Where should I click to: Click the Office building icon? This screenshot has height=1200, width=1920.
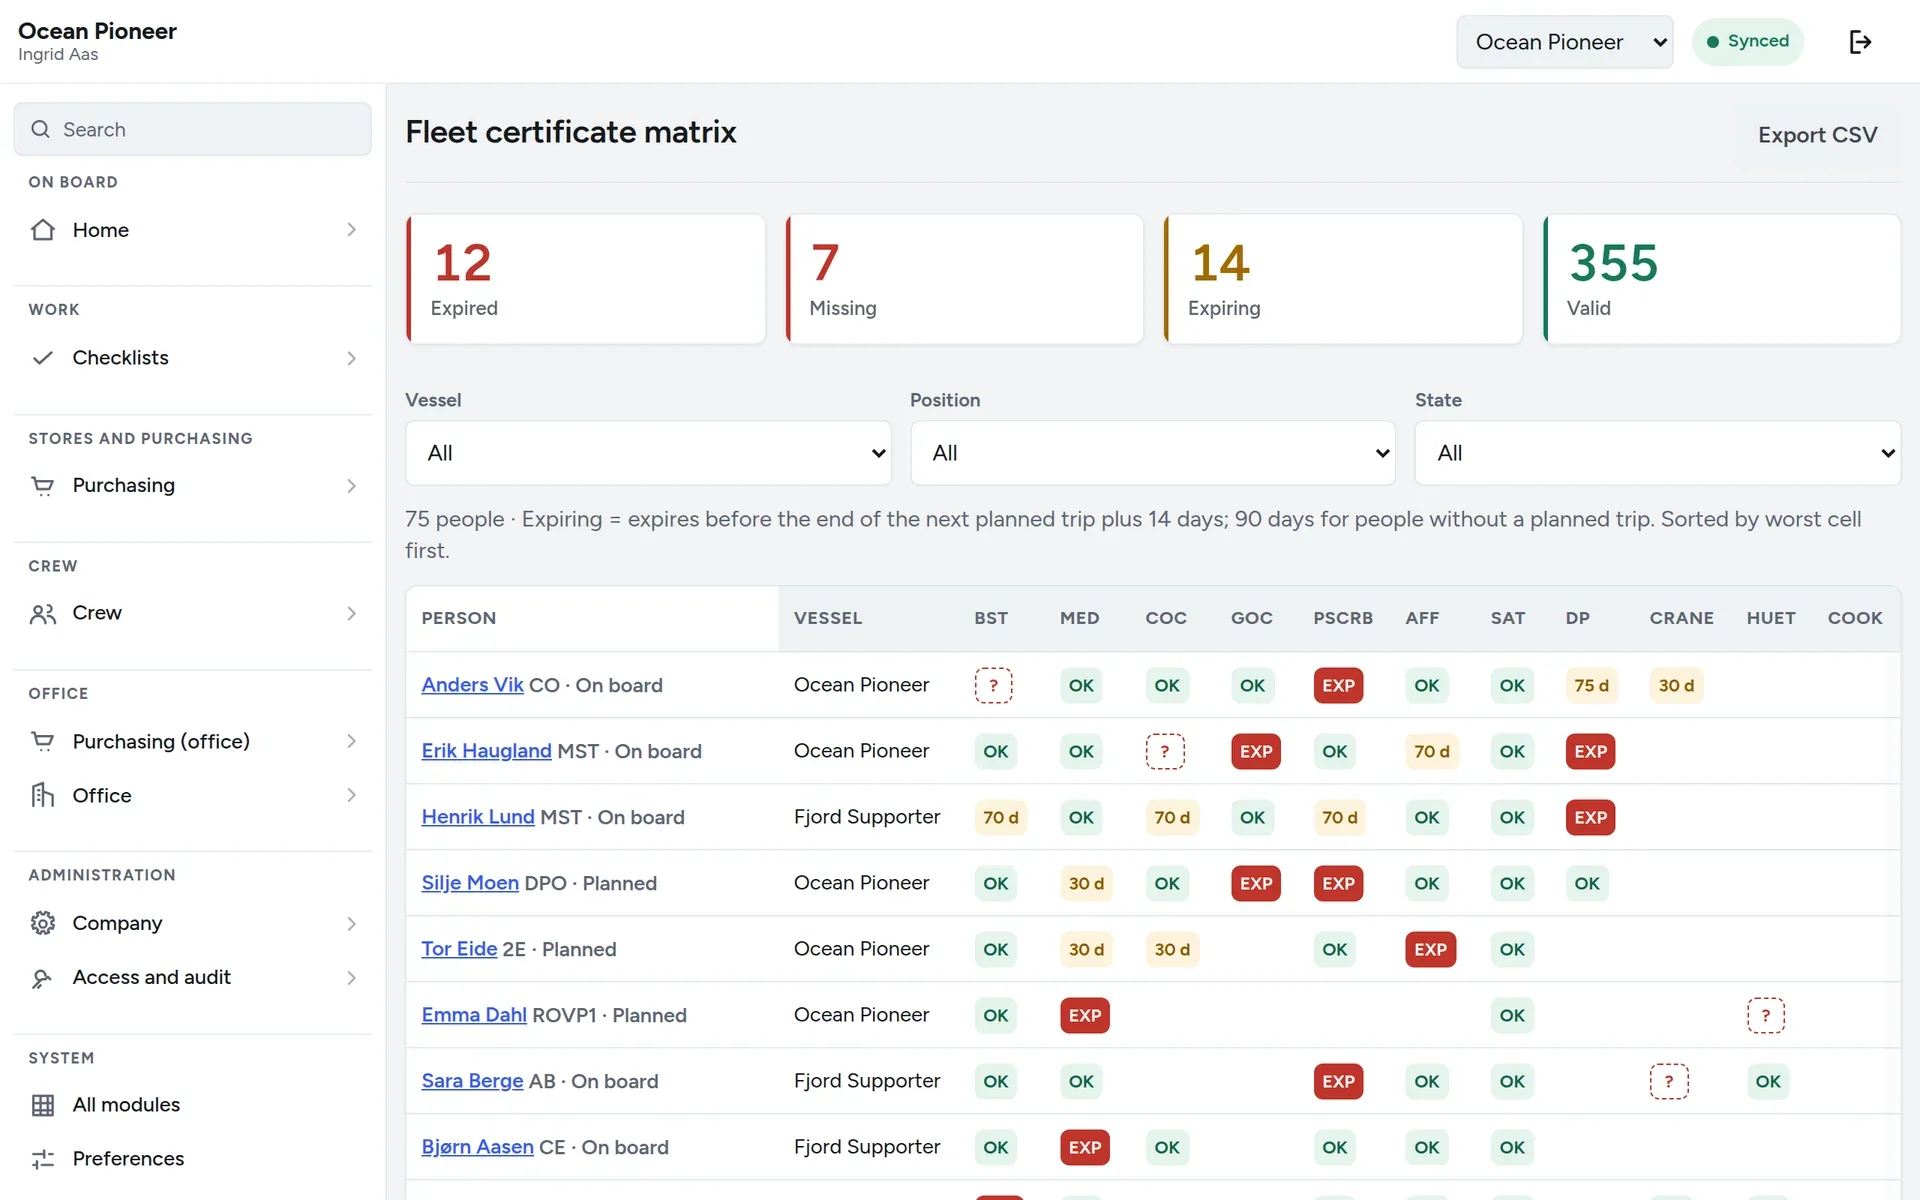tap(43, 796)
